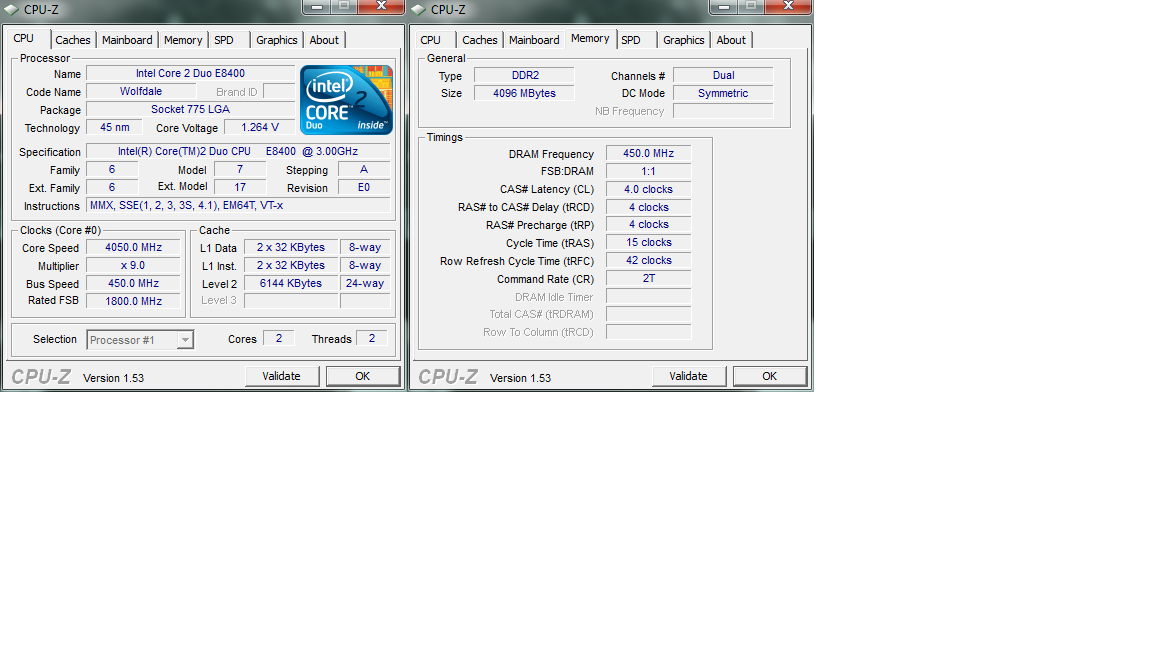Image resolution: width=1152 pixels, height=648 pixels.
Task: Open the Caches tab in left window
Action: tap(73, 40)
